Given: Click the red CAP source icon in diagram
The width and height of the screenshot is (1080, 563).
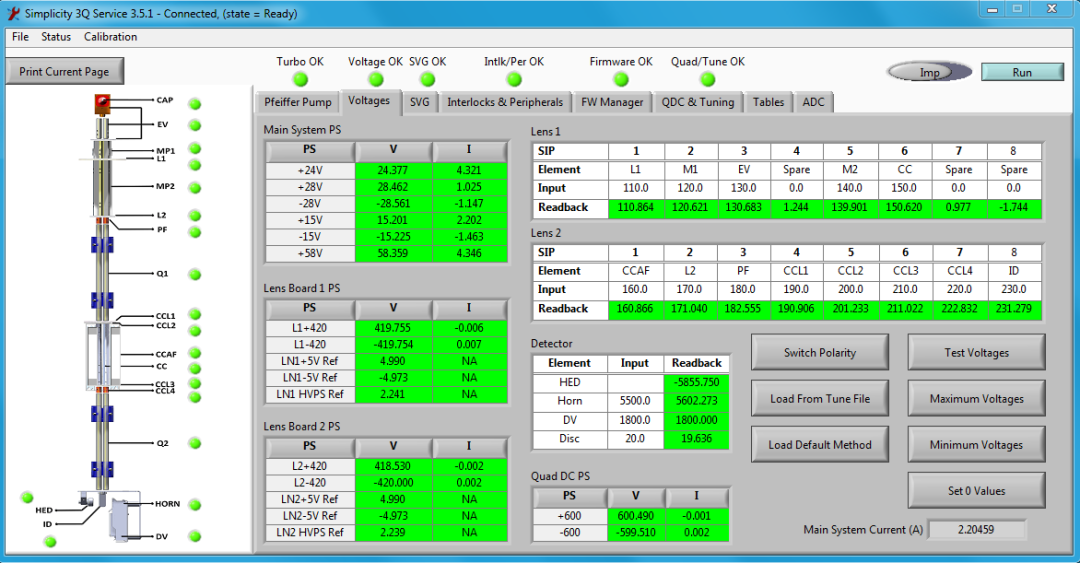Looking at the screenshot, I should pyautogui.click(x=103, y=103).
